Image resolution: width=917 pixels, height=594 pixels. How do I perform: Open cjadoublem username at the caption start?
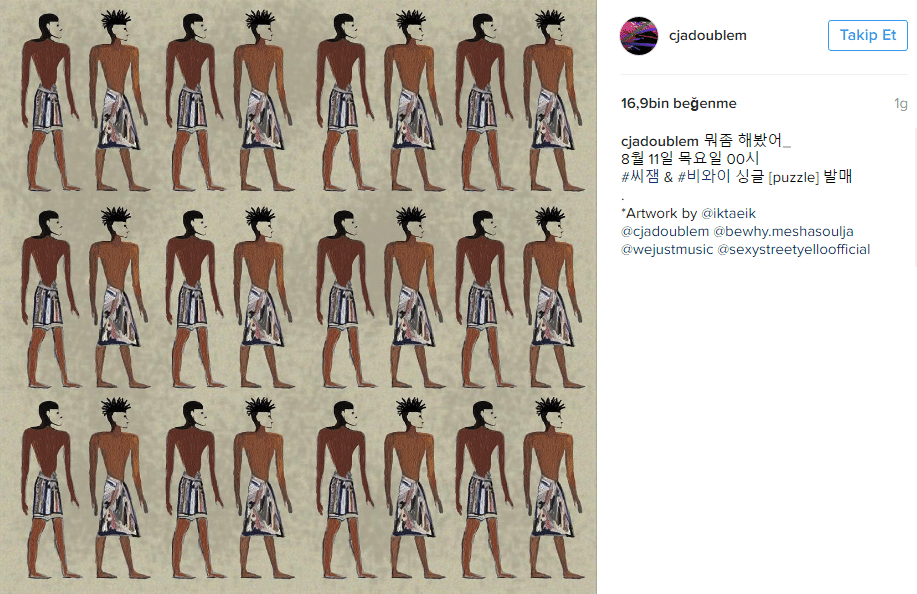click(x=660, y=141)
